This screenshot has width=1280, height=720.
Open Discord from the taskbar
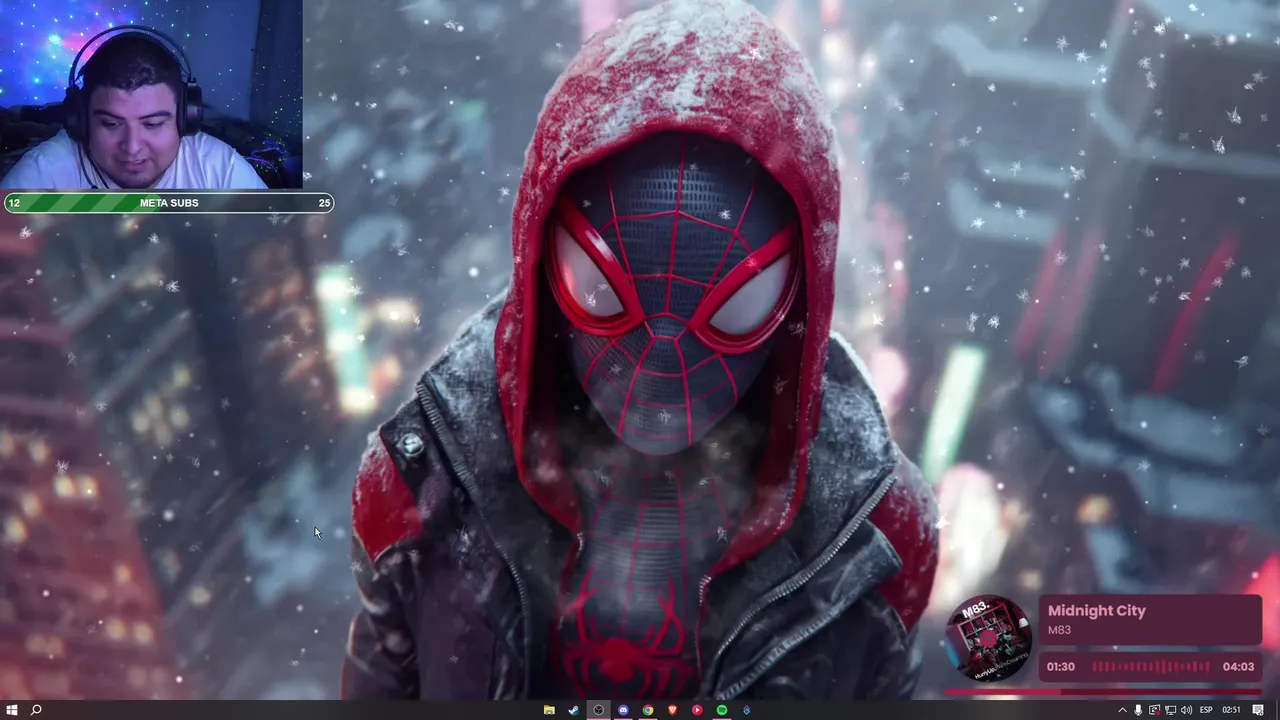(623, 710)
